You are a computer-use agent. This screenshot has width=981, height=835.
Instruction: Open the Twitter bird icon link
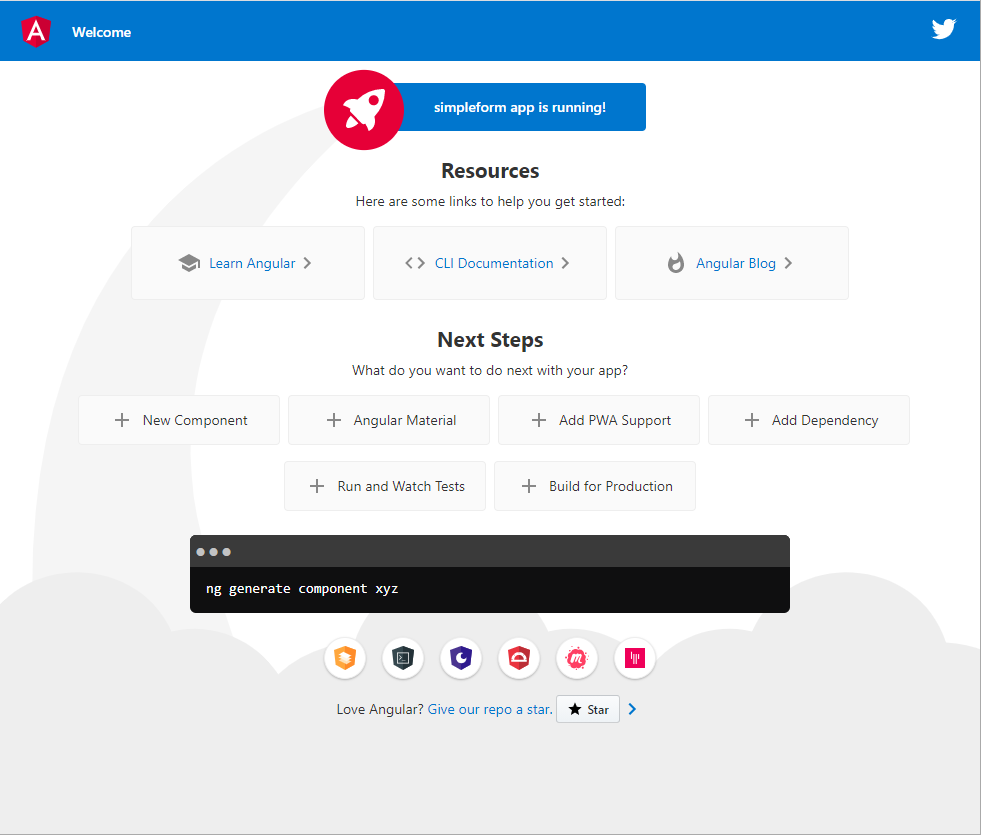click(943, 29)
